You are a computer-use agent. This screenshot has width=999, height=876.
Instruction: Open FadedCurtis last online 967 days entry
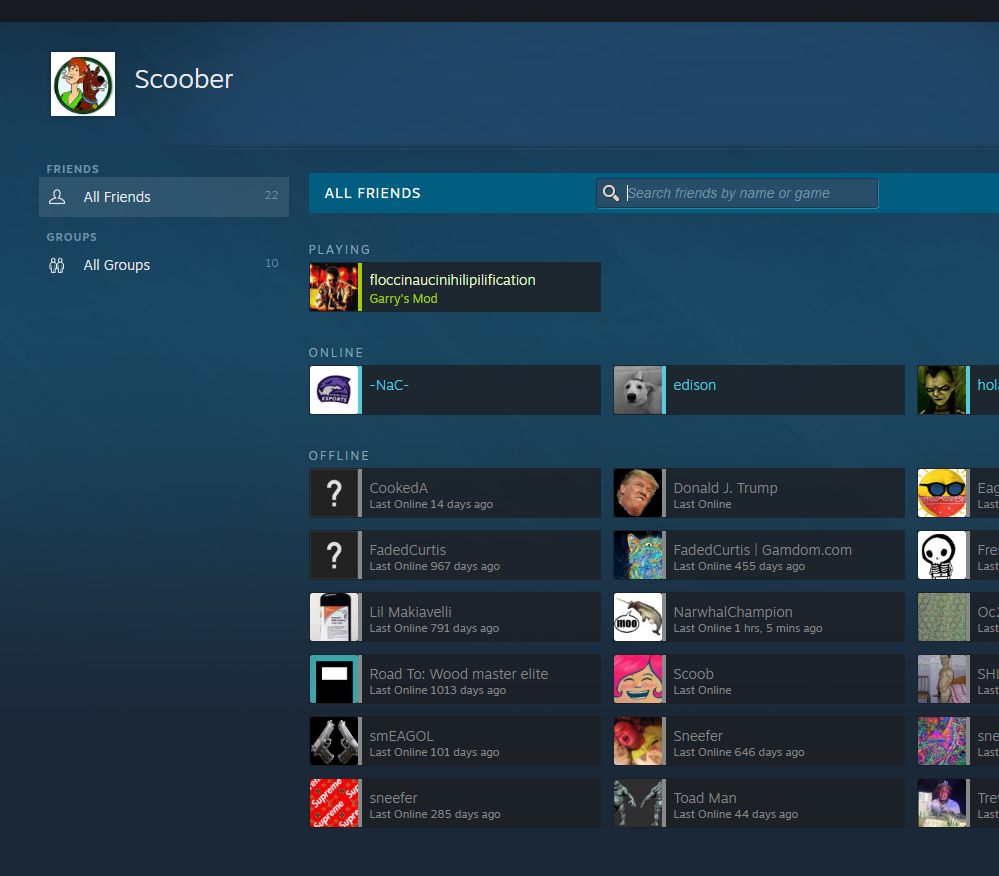[455, 555]
